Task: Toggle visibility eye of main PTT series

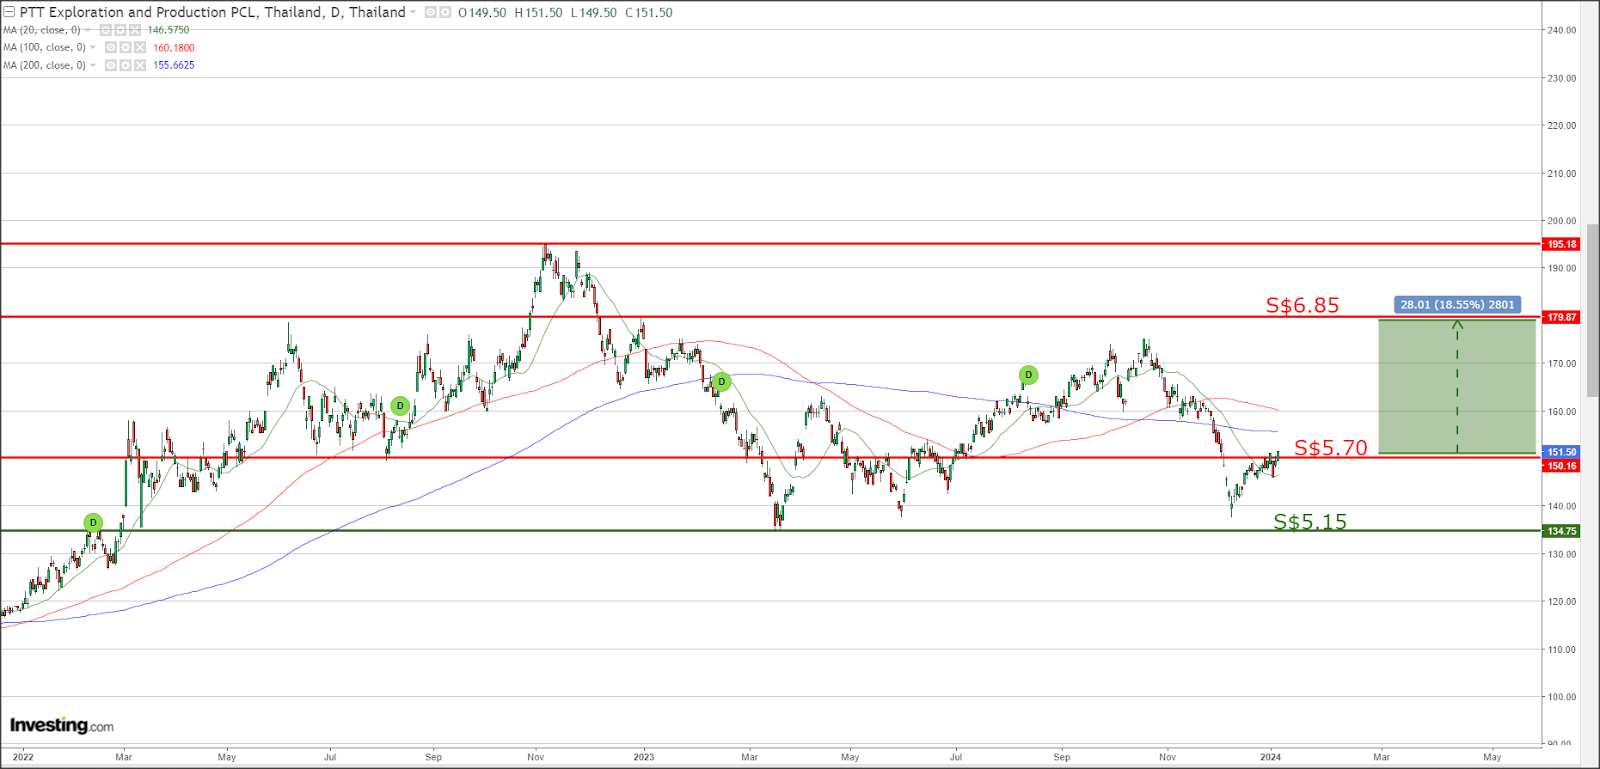Action: (x=430, y=13)
